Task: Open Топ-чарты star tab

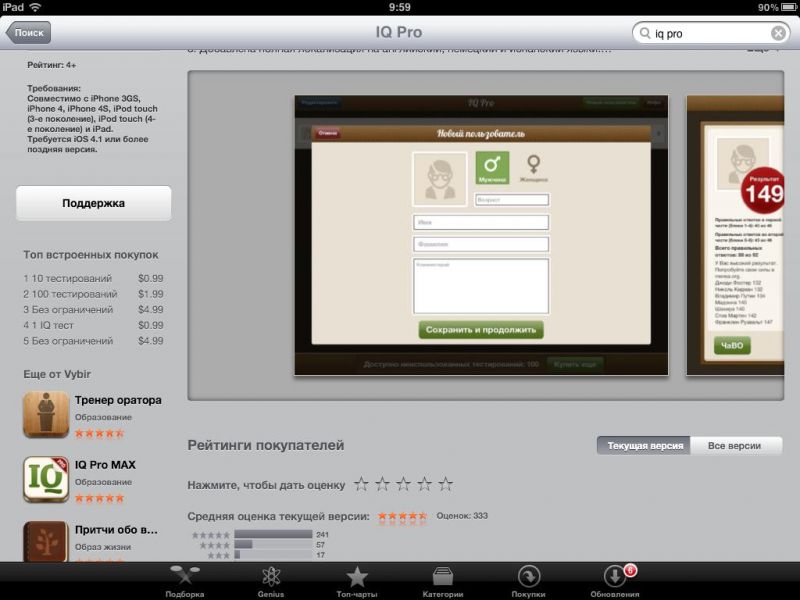Action: [357, 580]
